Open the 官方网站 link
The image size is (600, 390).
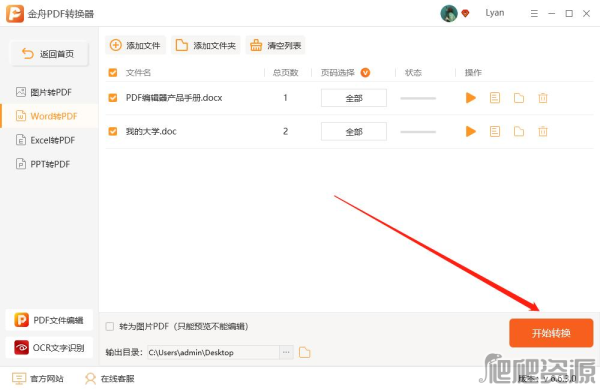38,379
